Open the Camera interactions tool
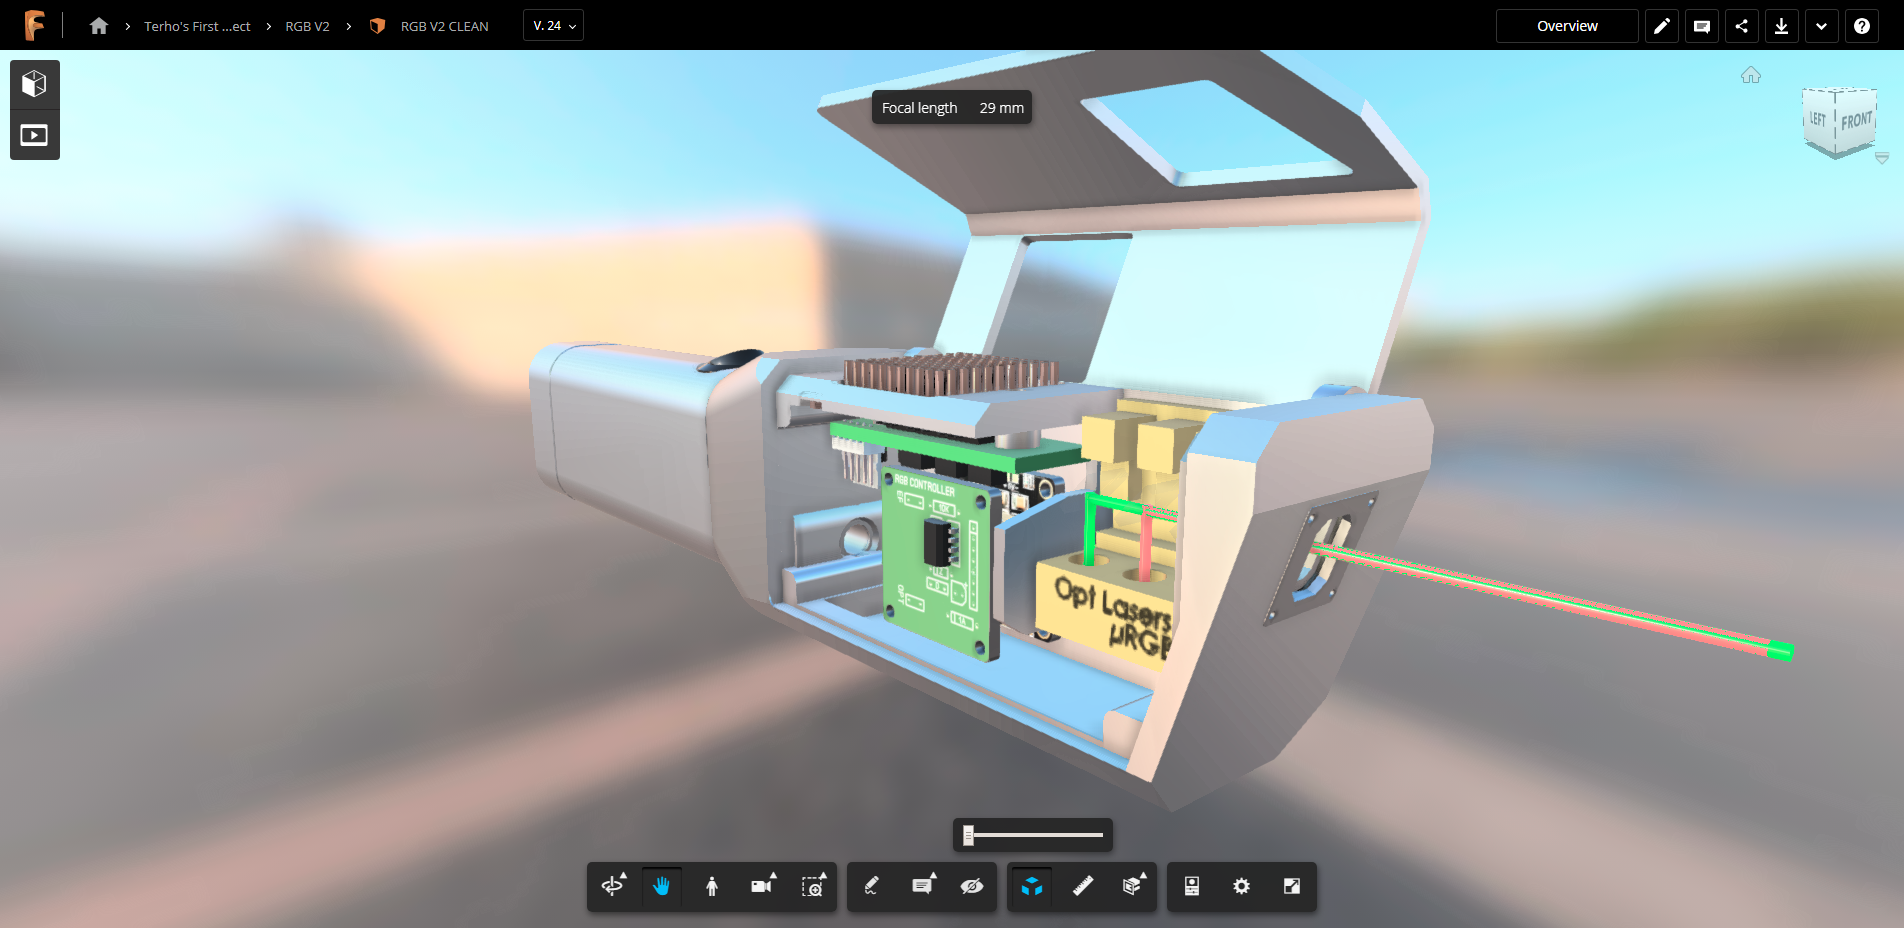Image resolution: width=1904 pixels, height=928 pixels. [762, 886]
